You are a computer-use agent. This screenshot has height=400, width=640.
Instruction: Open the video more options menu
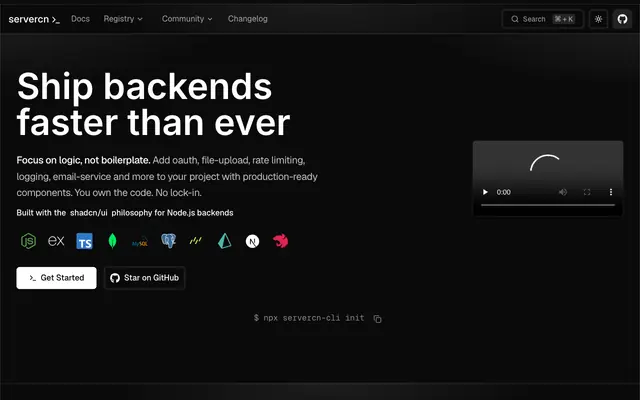coord(611,192)
